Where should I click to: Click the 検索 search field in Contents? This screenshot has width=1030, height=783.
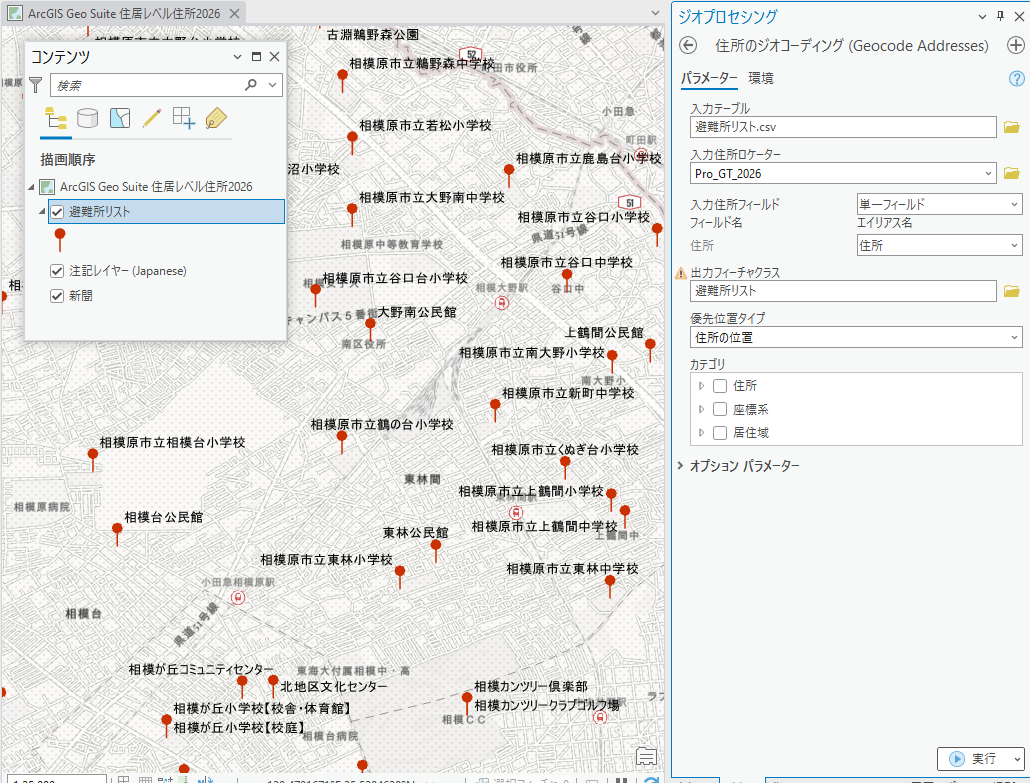[148, 86]
